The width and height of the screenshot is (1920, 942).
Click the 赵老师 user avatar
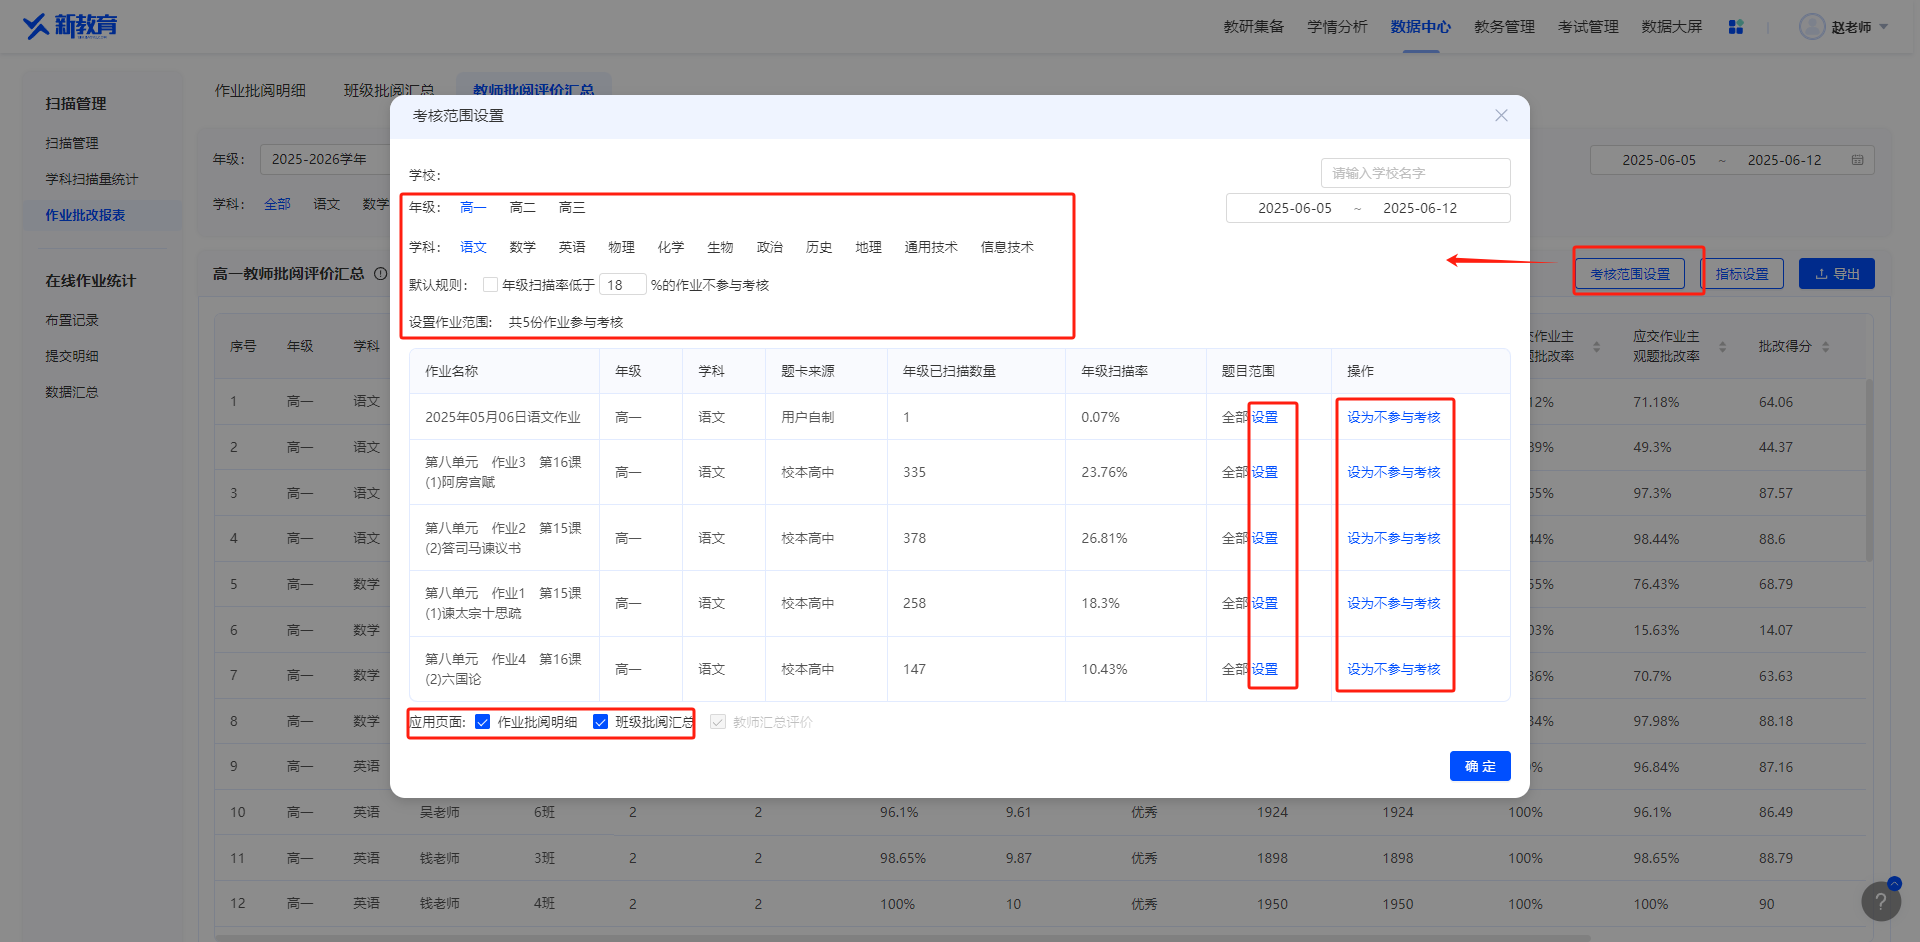click(1812, 27)
